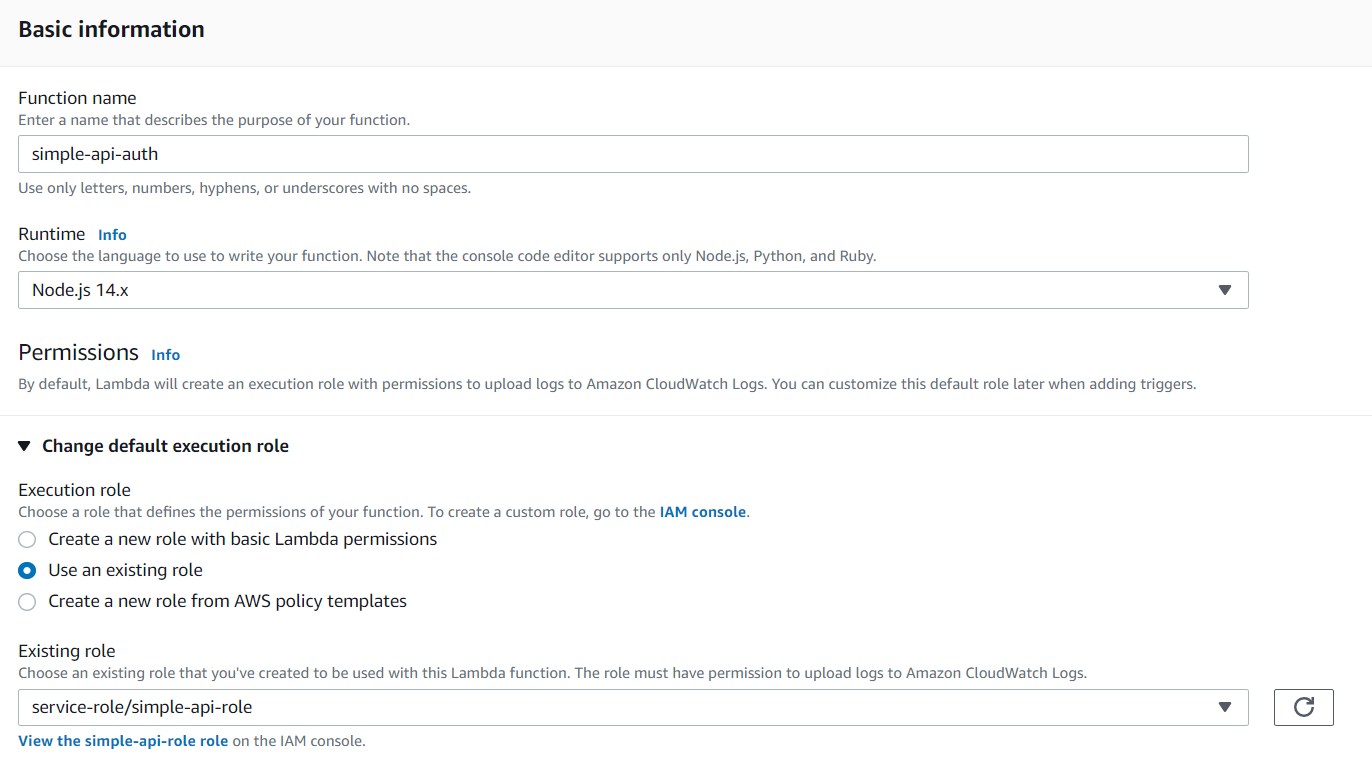This screenshot has width=1372, height=761.
Task: Click the Function name text field
Action: 633,154
